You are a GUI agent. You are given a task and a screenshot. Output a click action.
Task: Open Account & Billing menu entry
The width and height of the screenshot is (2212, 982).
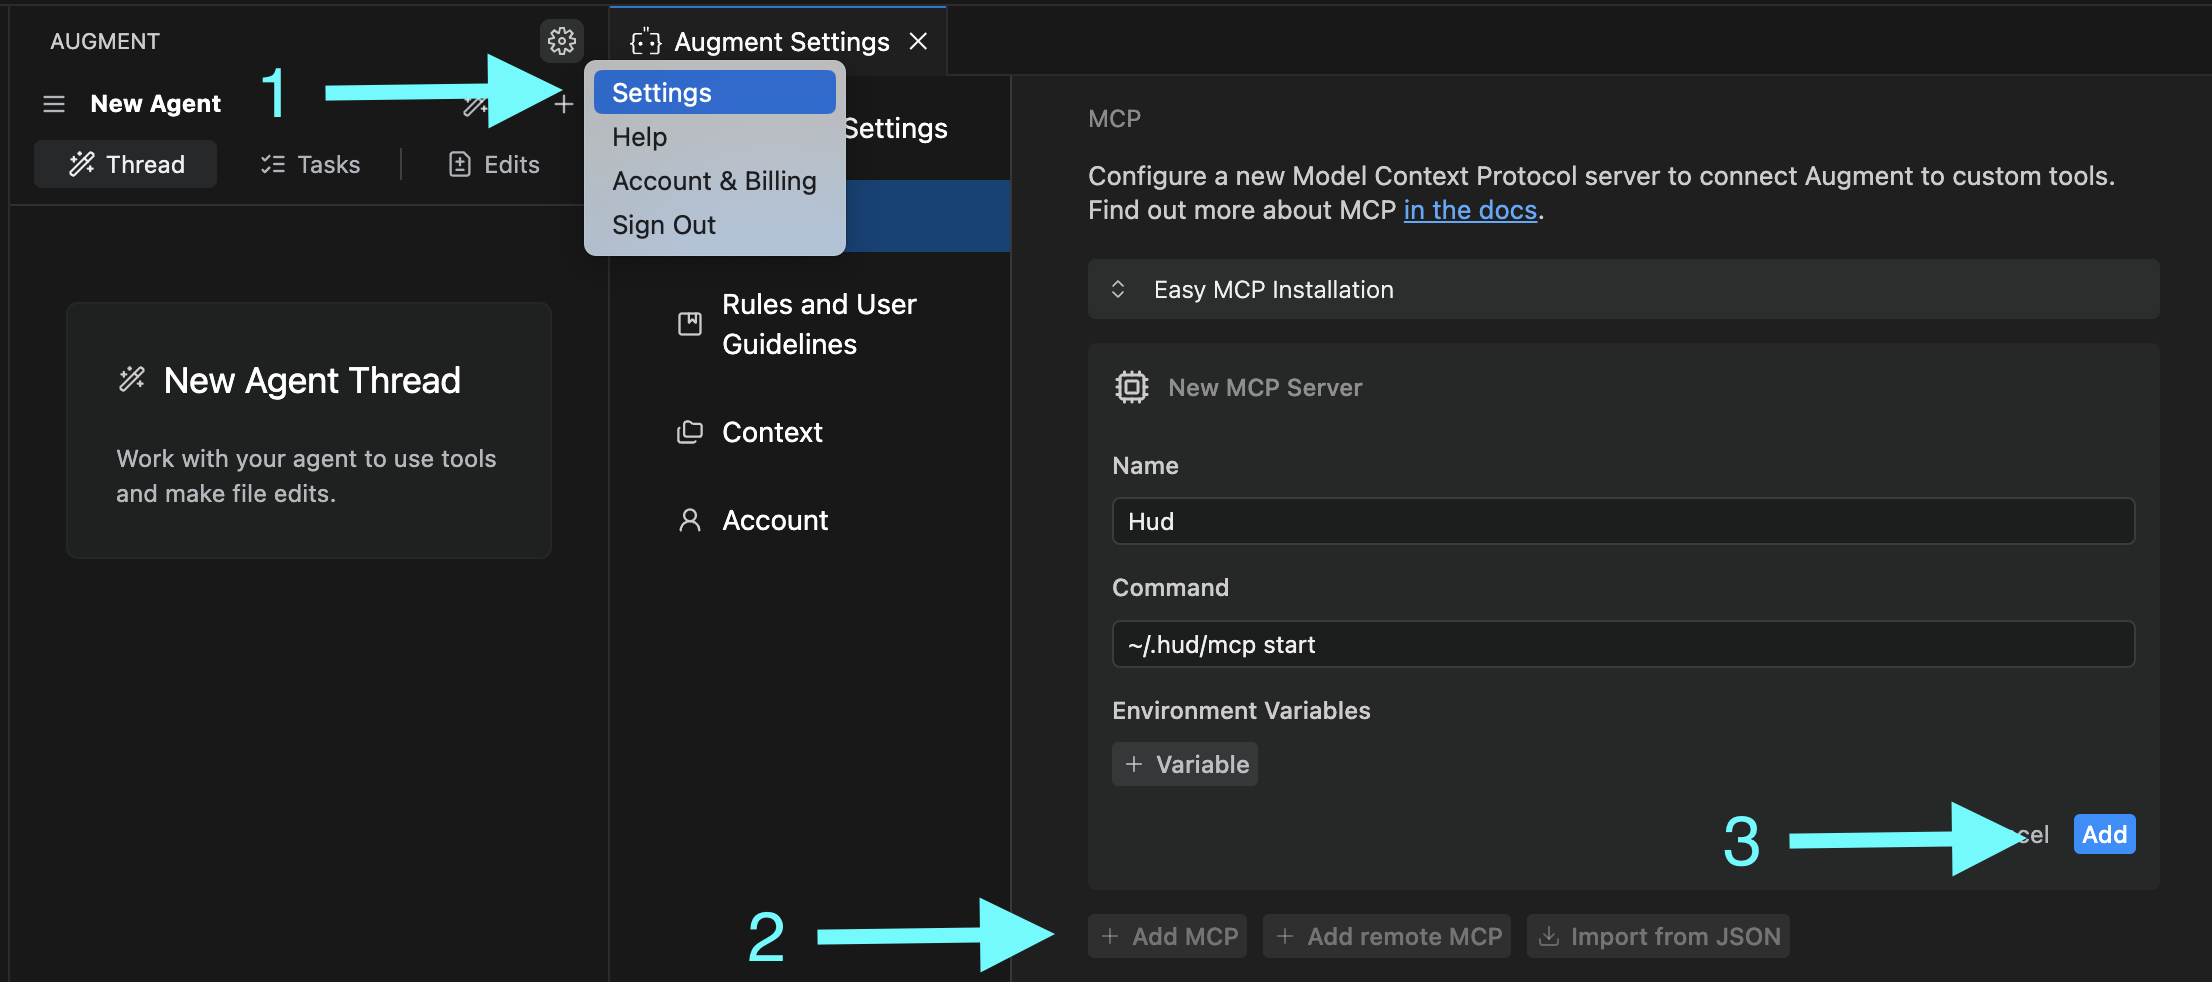coord(714,180)
